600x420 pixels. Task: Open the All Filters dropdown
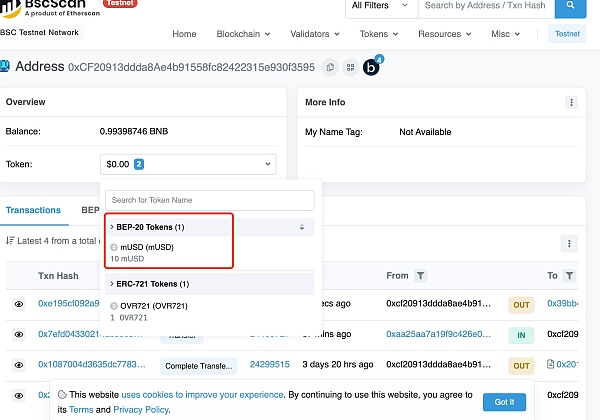click(x=381, y=6)
